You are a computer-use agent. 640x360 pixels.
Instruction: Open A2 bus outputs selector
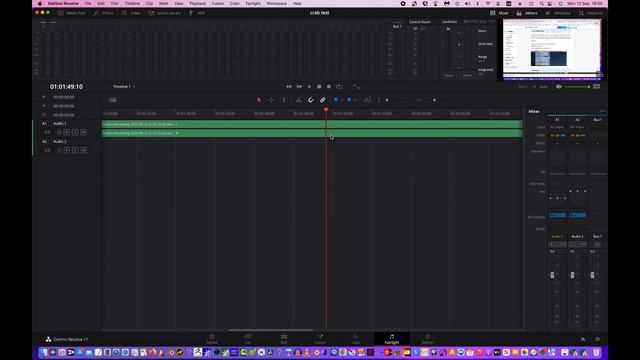(x=577, y=215)
